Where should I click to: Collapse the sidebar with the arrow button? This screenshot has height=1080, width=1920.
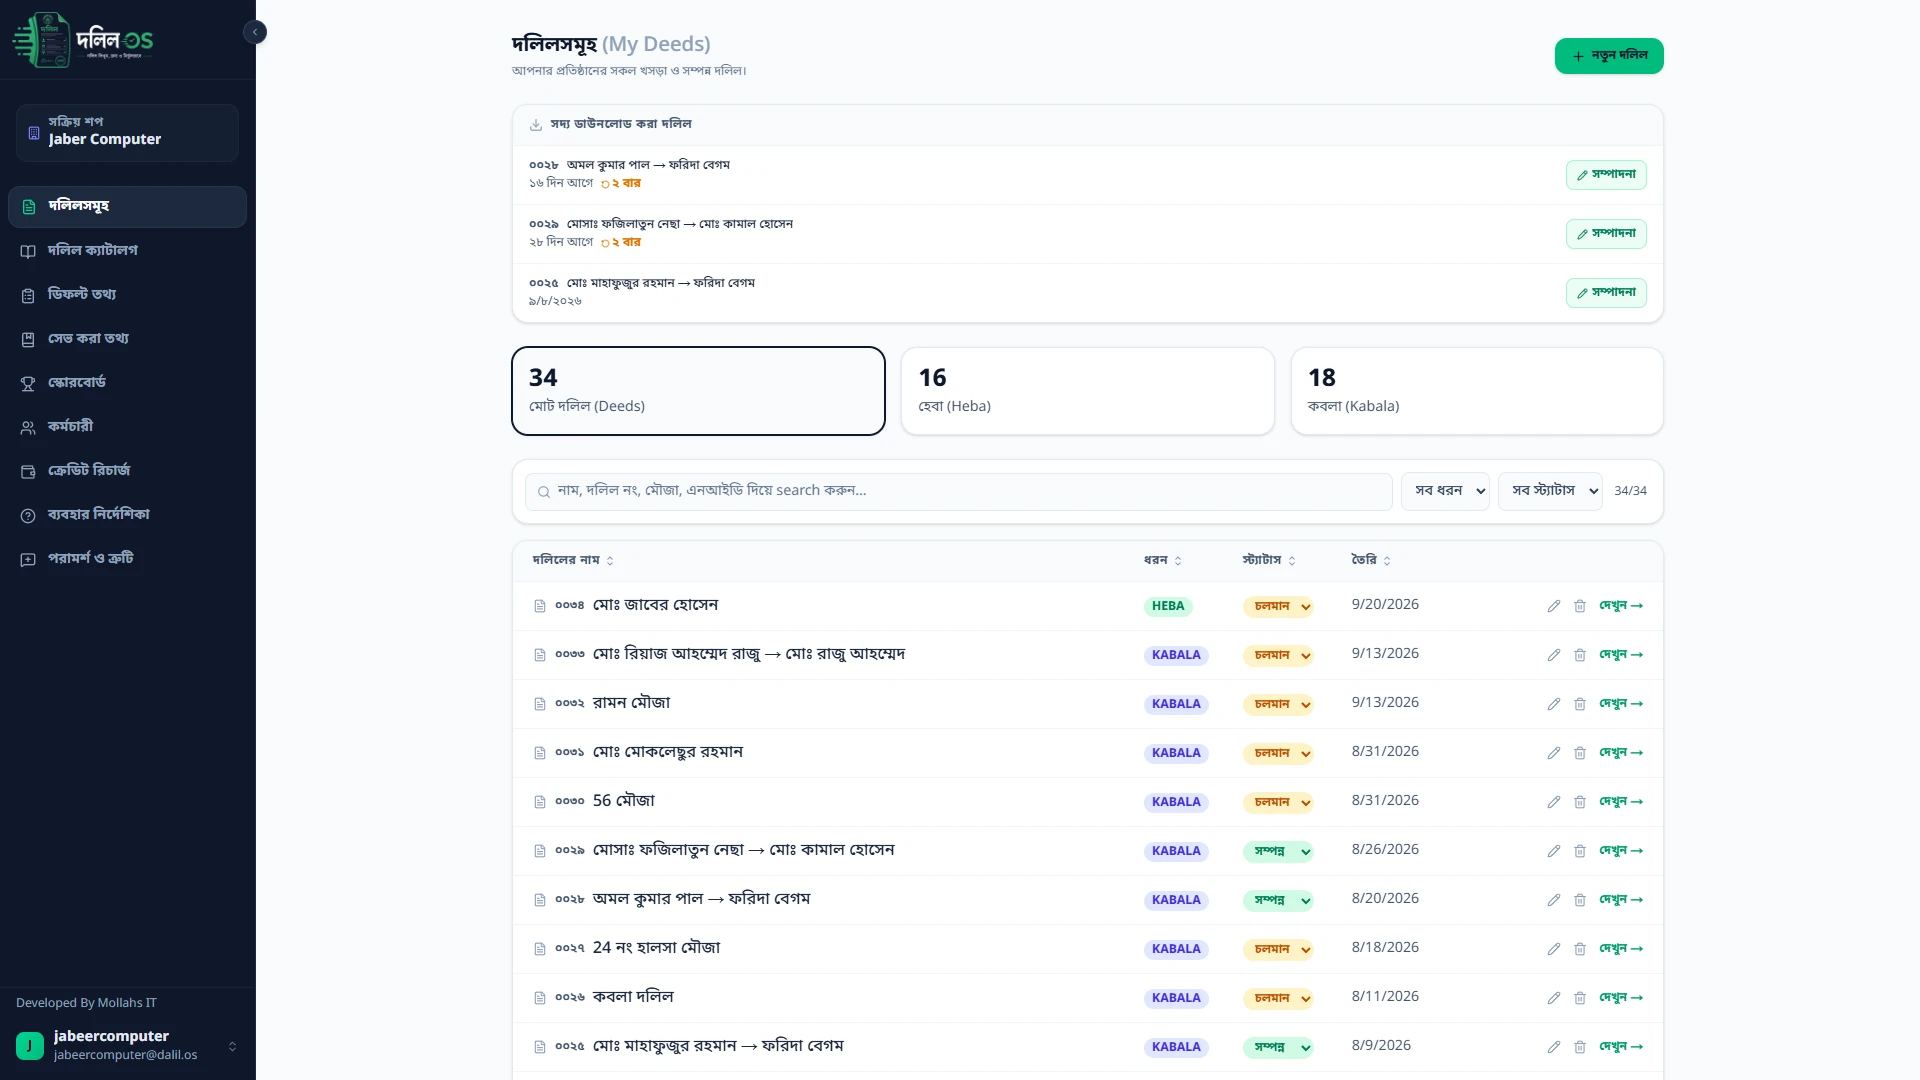[x=255, y=32]
